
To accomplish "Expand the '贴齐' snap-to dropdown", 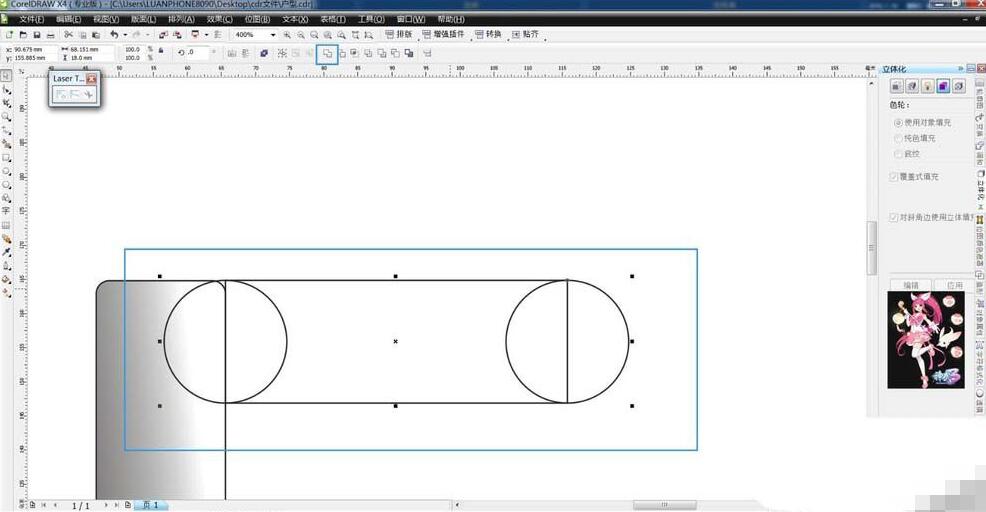I will pos(525,35).
